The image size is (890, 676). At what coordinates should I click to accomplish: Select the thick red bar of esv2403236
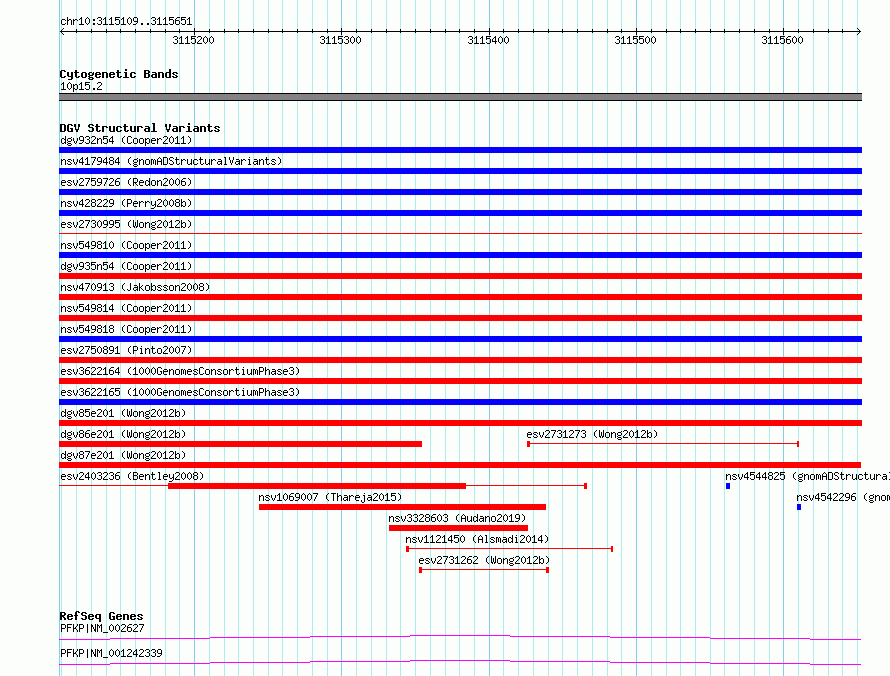pos(317,486)
